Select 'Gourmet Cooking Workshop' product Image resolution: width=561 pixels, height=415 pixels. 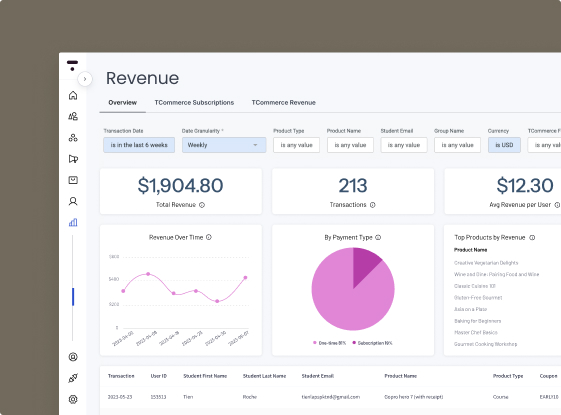tap(485, 344)
